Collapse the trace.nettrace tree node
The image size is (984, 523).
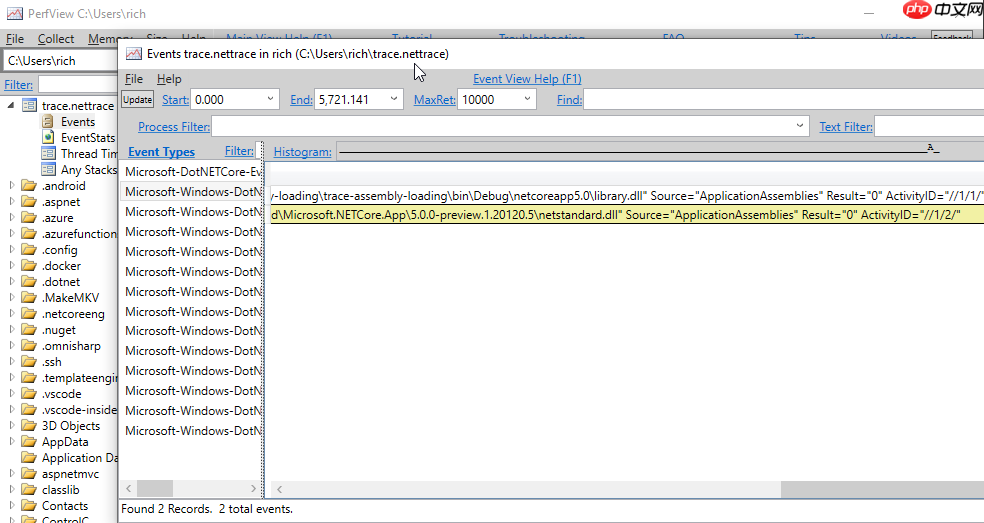tap(11, 105)
